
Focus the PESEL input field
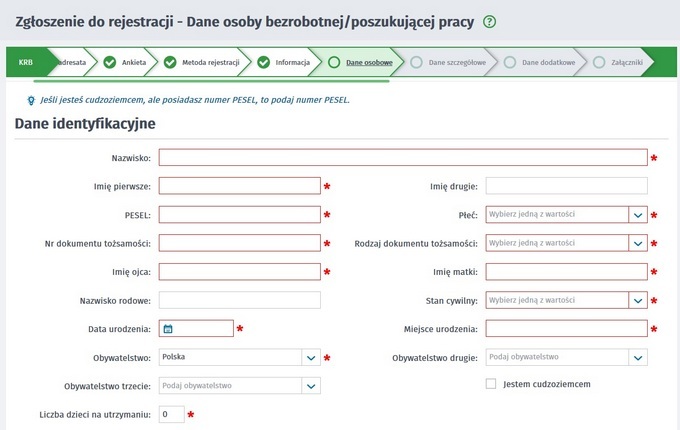click(x=239, y=215)
